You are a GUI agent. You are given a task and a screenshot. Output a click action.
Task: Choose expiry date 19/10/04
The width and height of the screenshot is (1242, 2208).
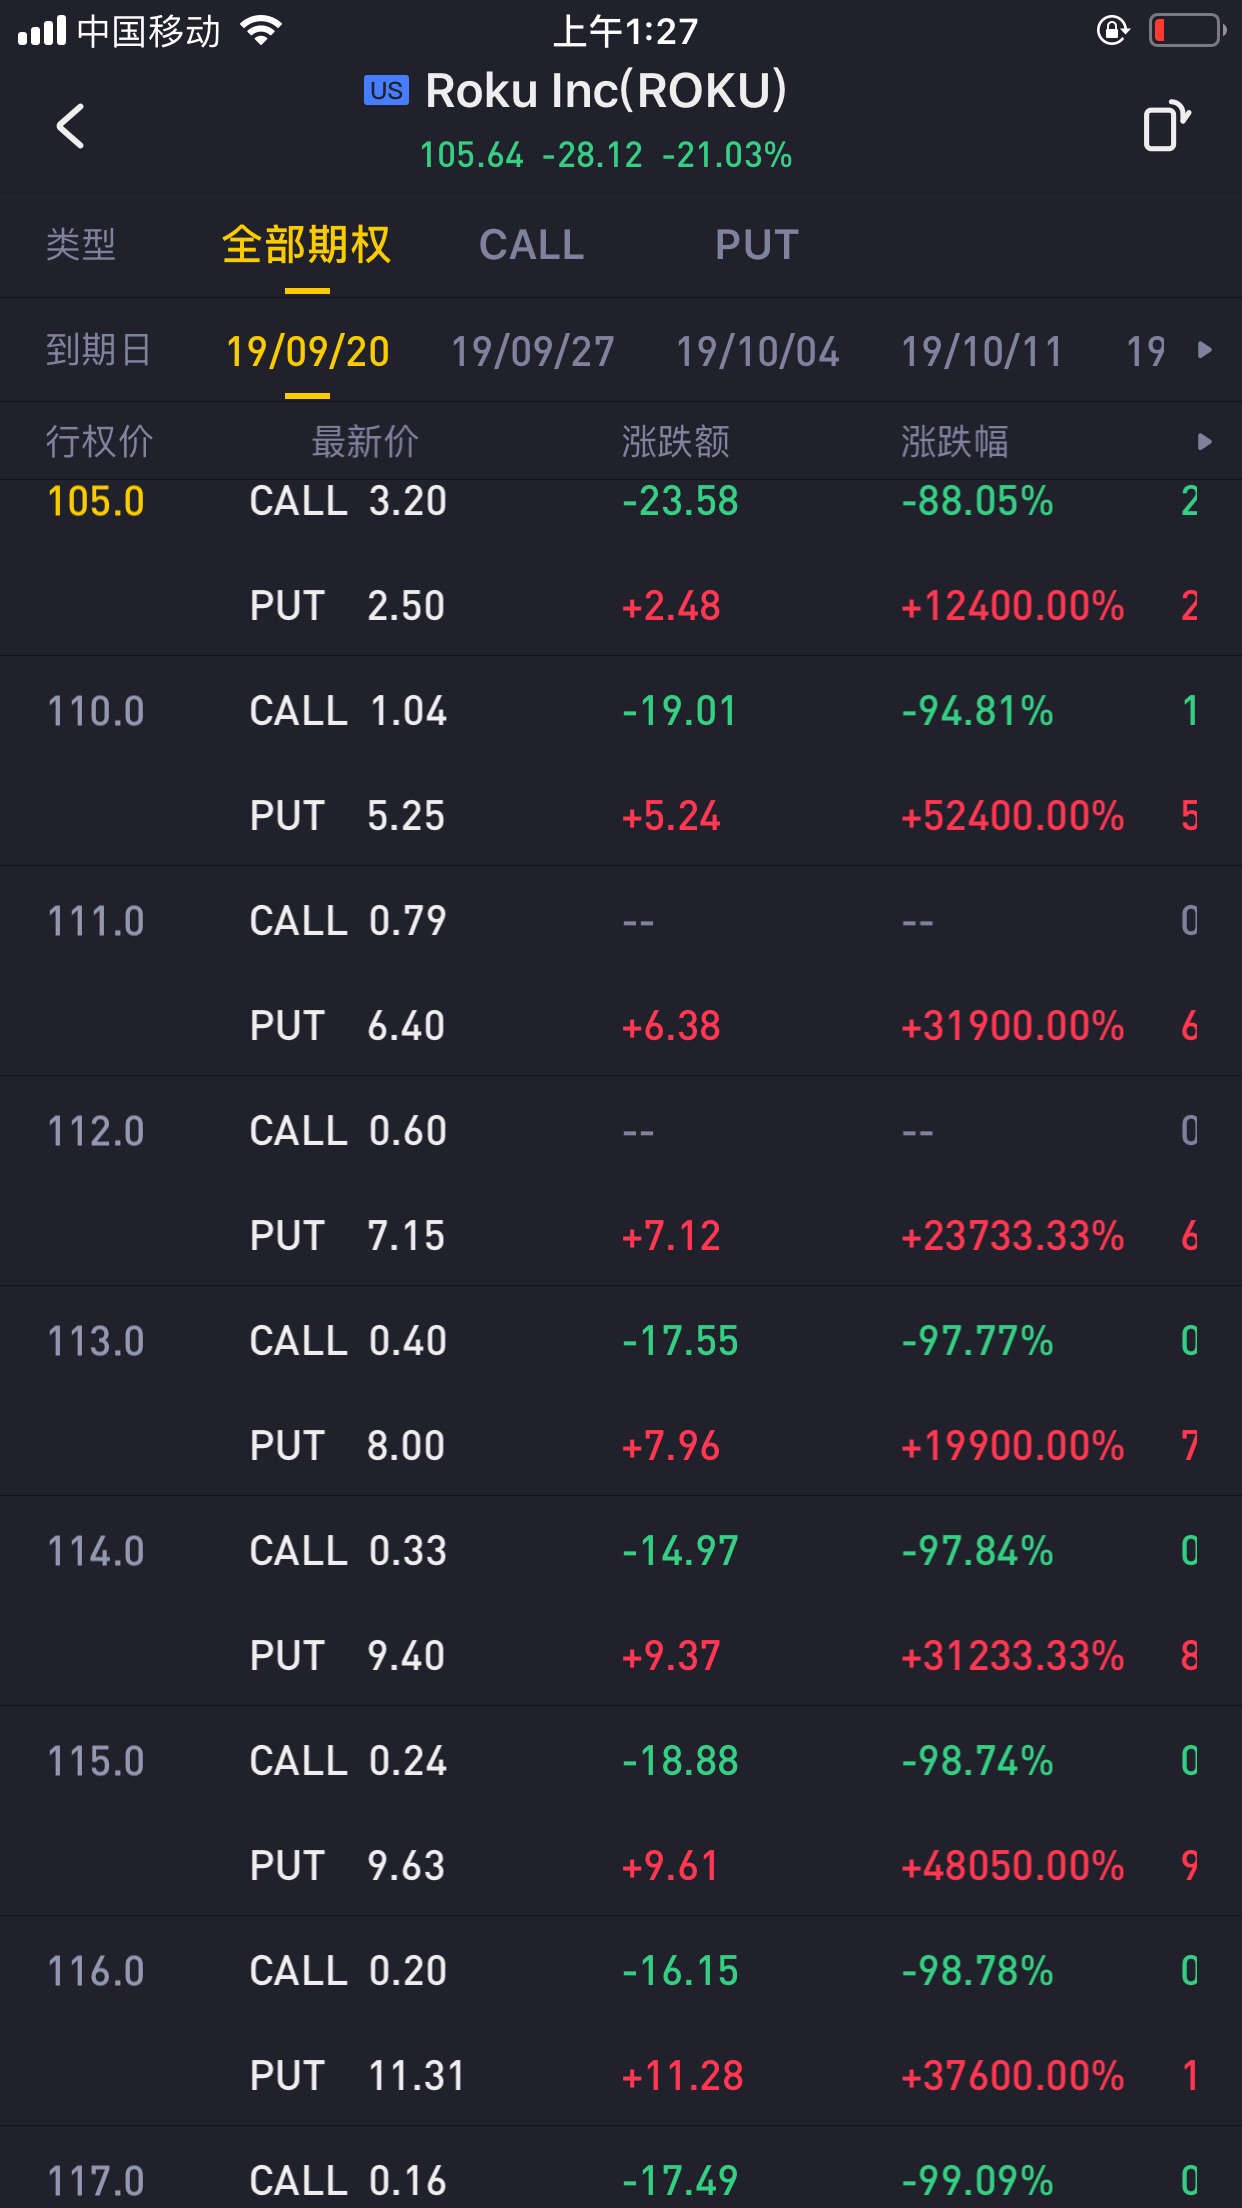757,351
